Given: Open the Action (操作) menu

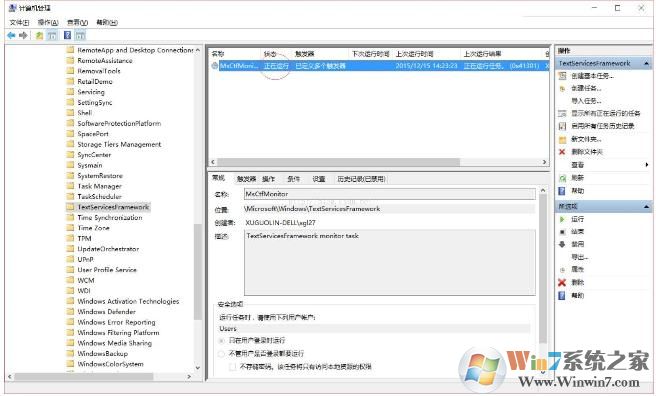Looking at the screenshot, I should 48,22.
